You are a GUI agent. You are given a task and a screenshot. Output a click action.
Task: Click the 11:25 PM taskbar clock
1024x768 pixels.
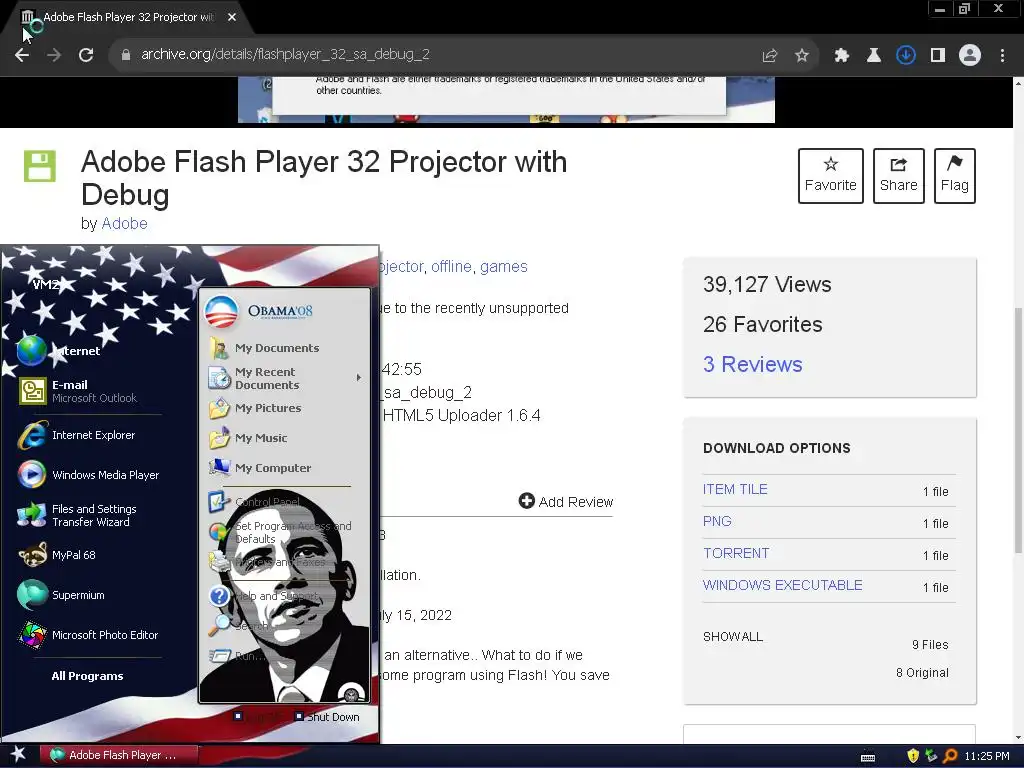tap(987, 756)
